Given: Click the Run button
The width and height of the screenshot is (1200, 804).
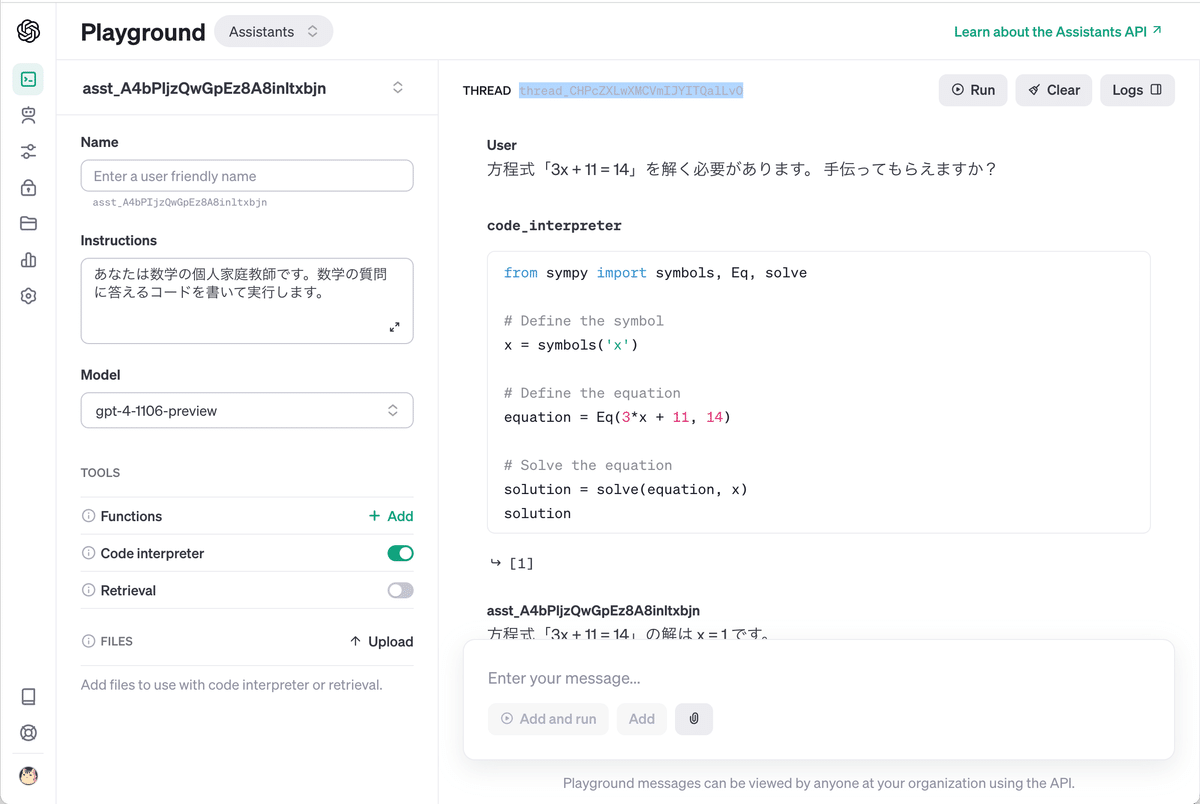Looking at the screenshot, I should point(972,90).
